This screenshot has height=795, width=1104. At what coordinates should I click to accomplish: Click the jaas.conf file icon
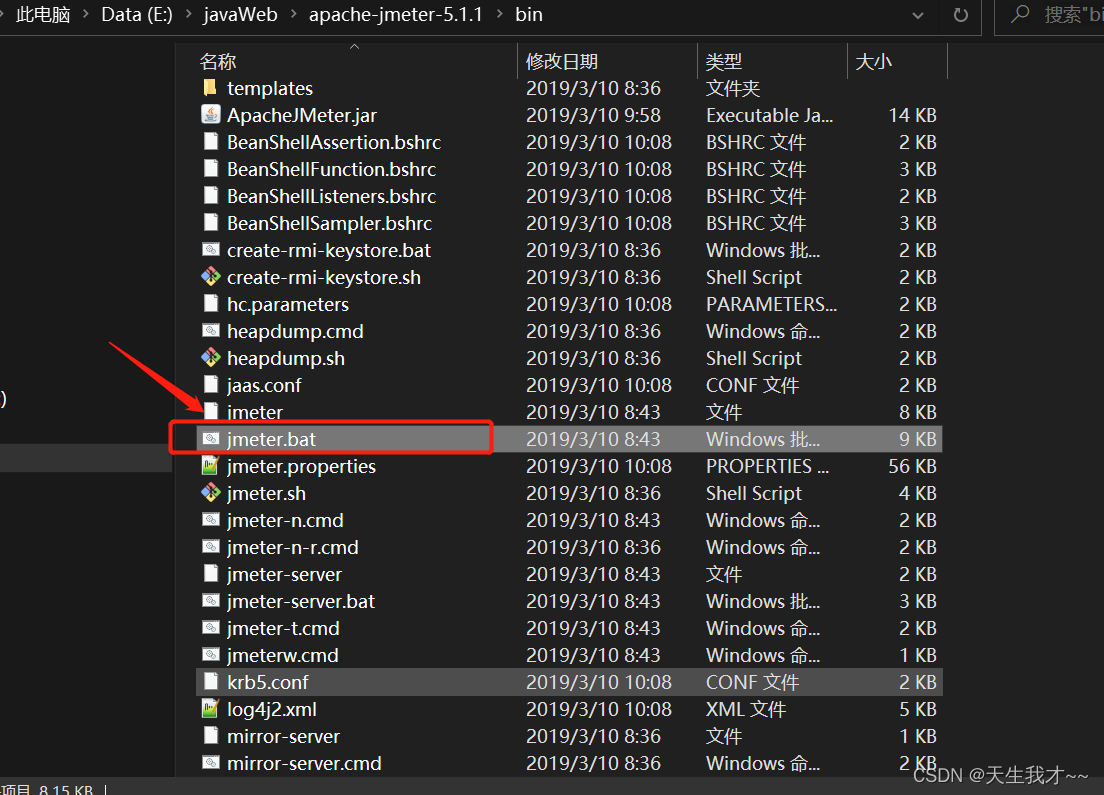pyautogui.click(x=210, y=384)
